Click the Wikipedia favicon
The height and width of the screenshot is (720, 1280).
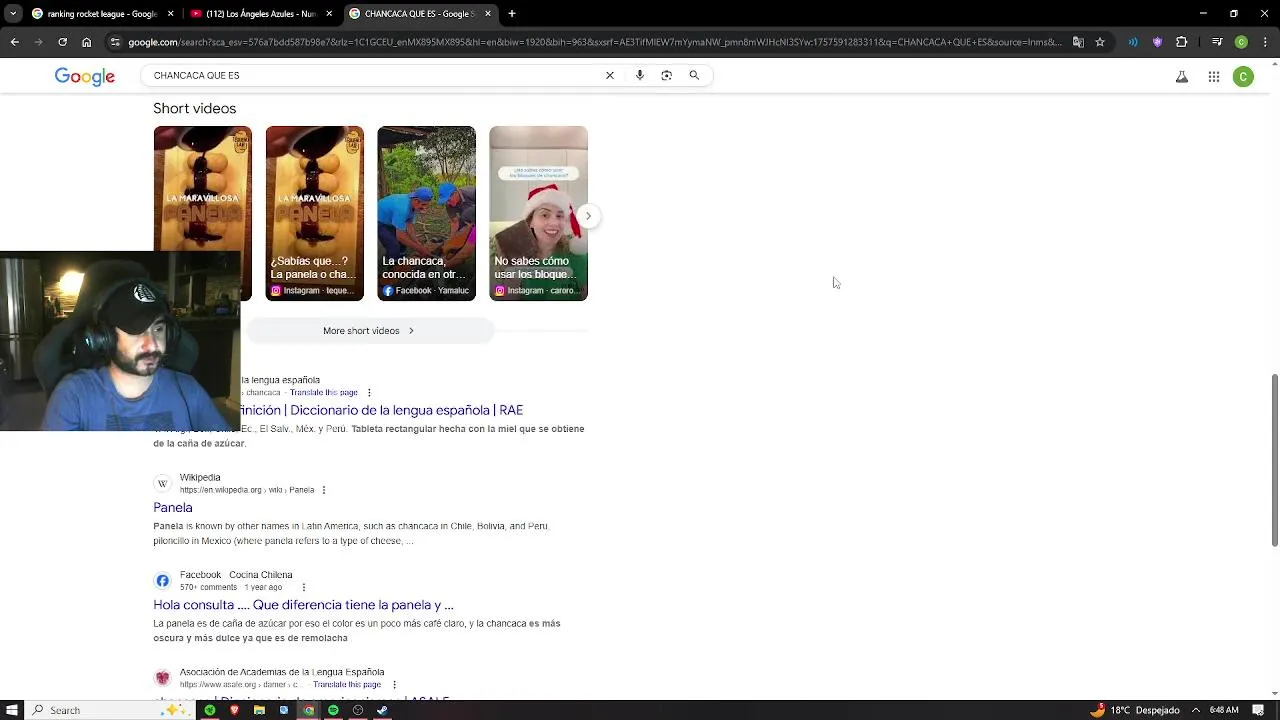pos(162,484)
